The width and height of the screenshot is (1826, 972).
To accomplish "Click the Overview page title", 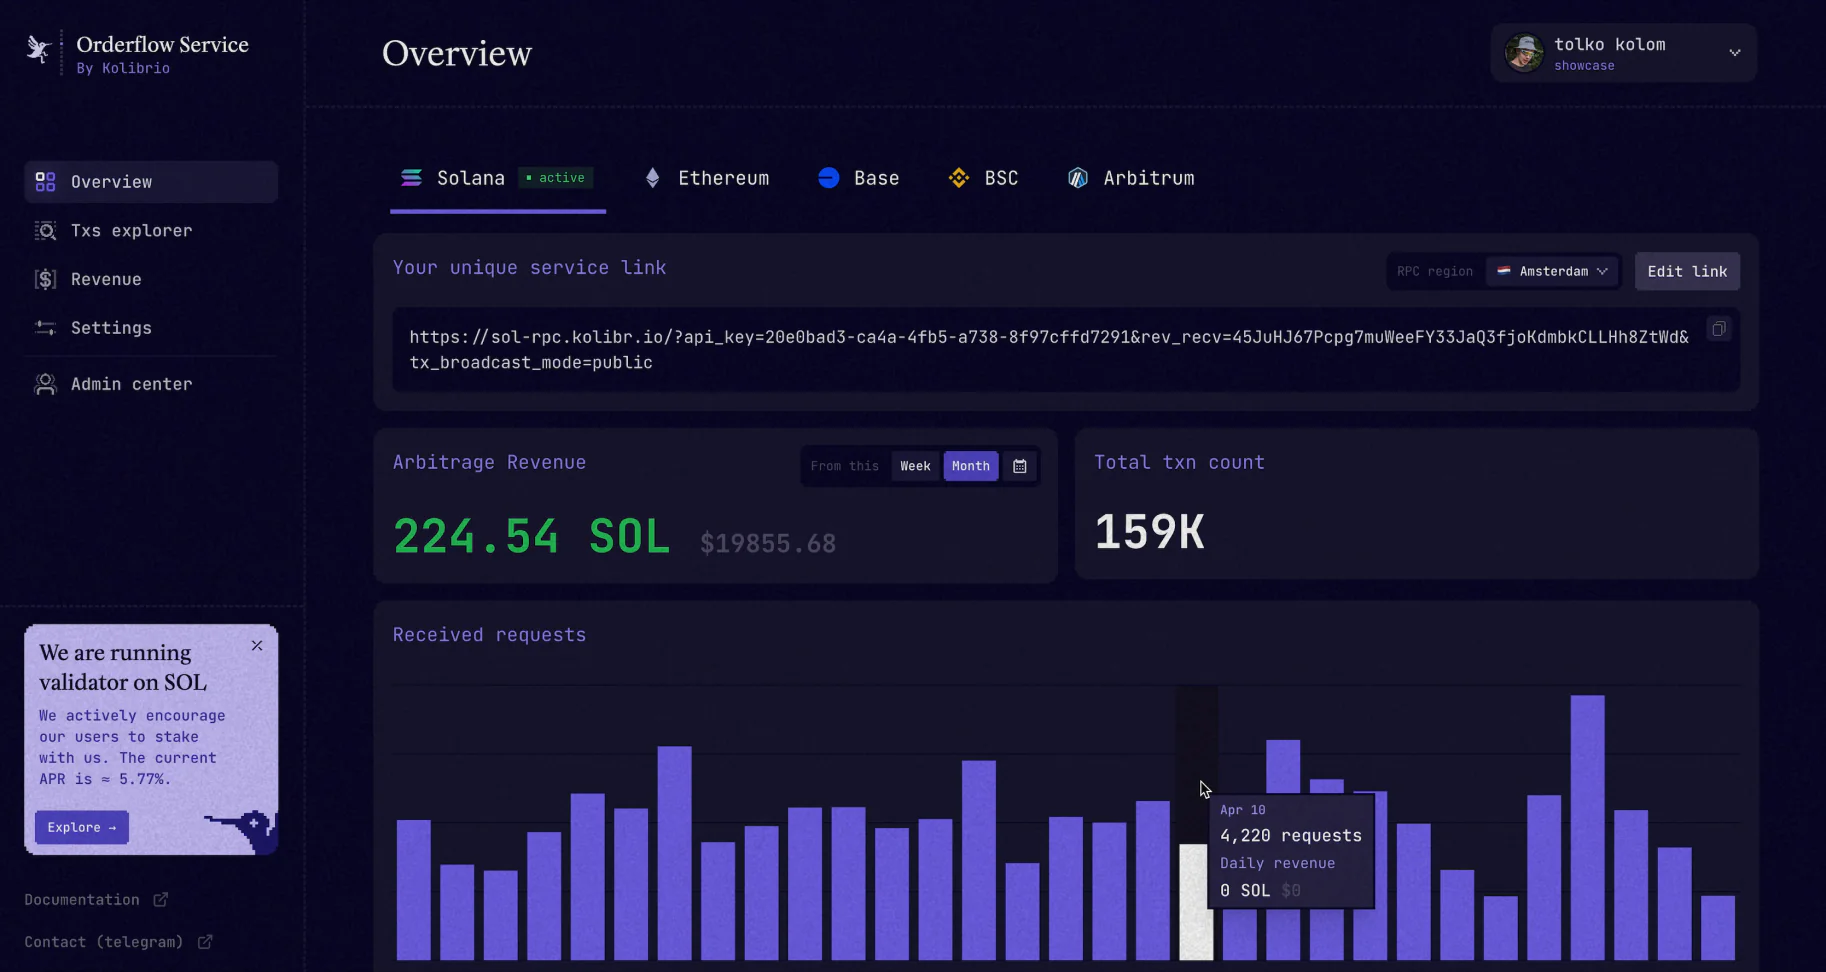I will coord(457,53).
